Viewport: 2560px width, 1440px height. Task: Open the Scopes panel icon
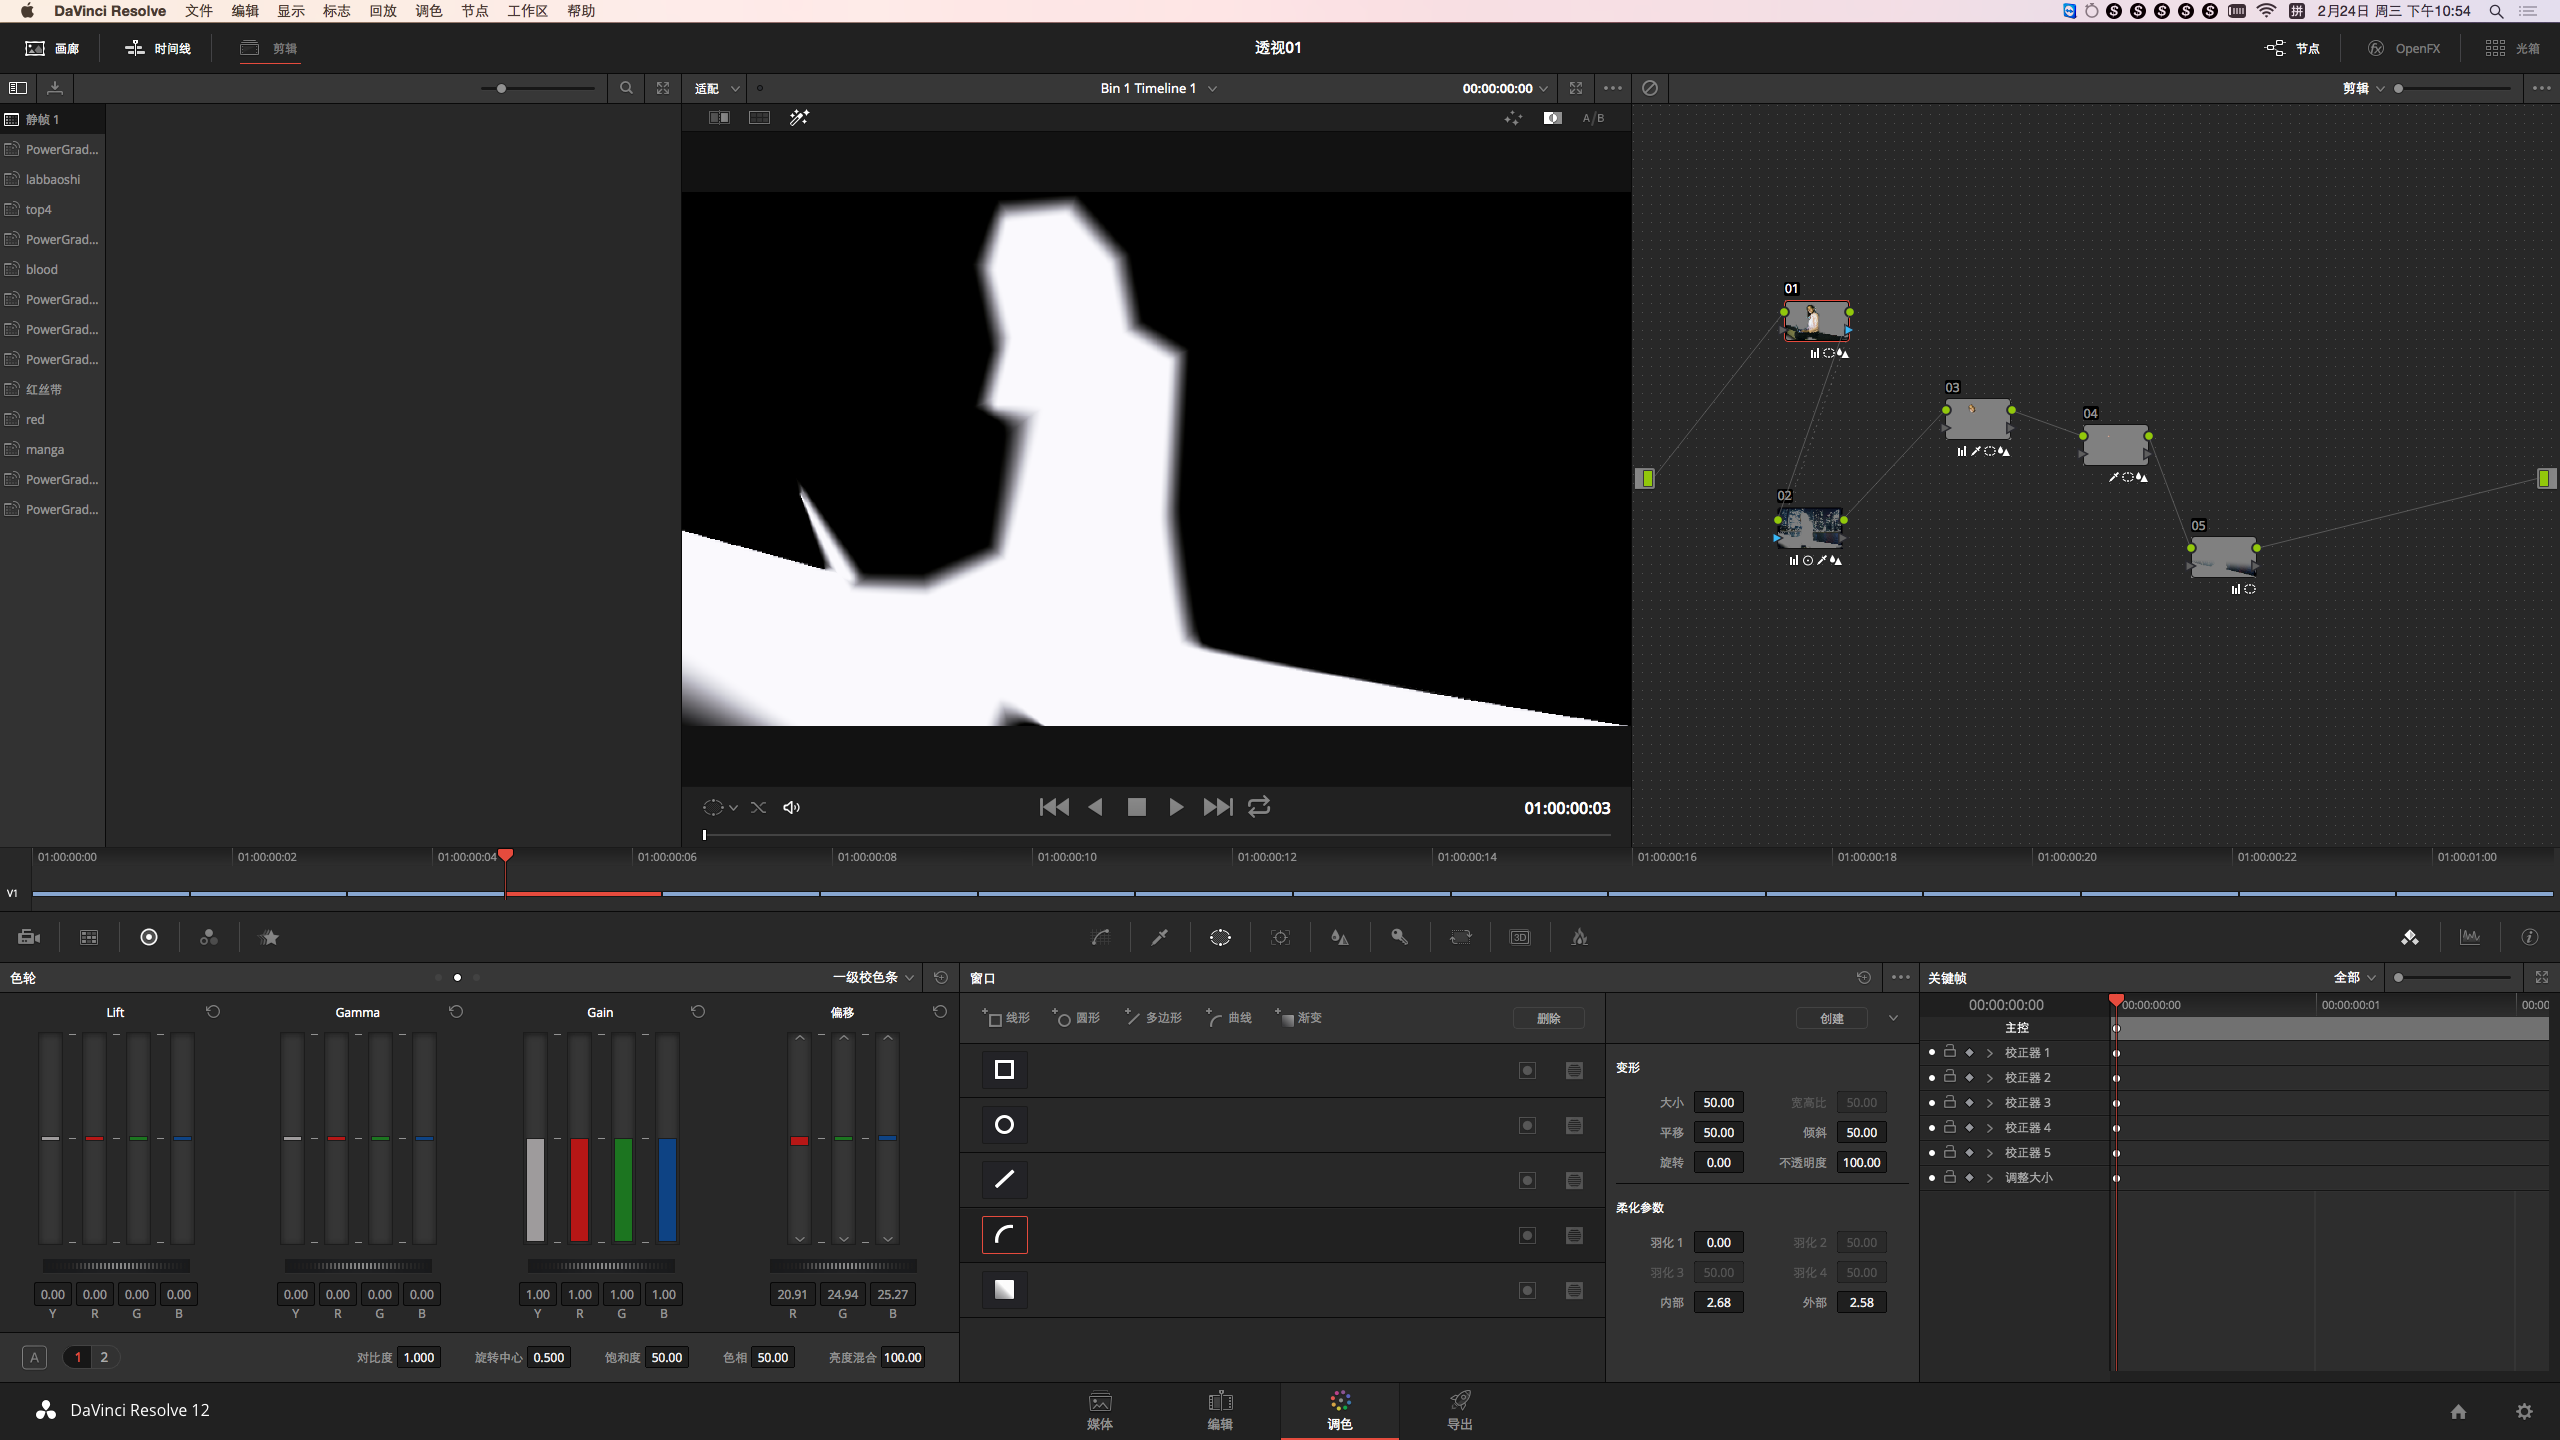point(2470,937)
